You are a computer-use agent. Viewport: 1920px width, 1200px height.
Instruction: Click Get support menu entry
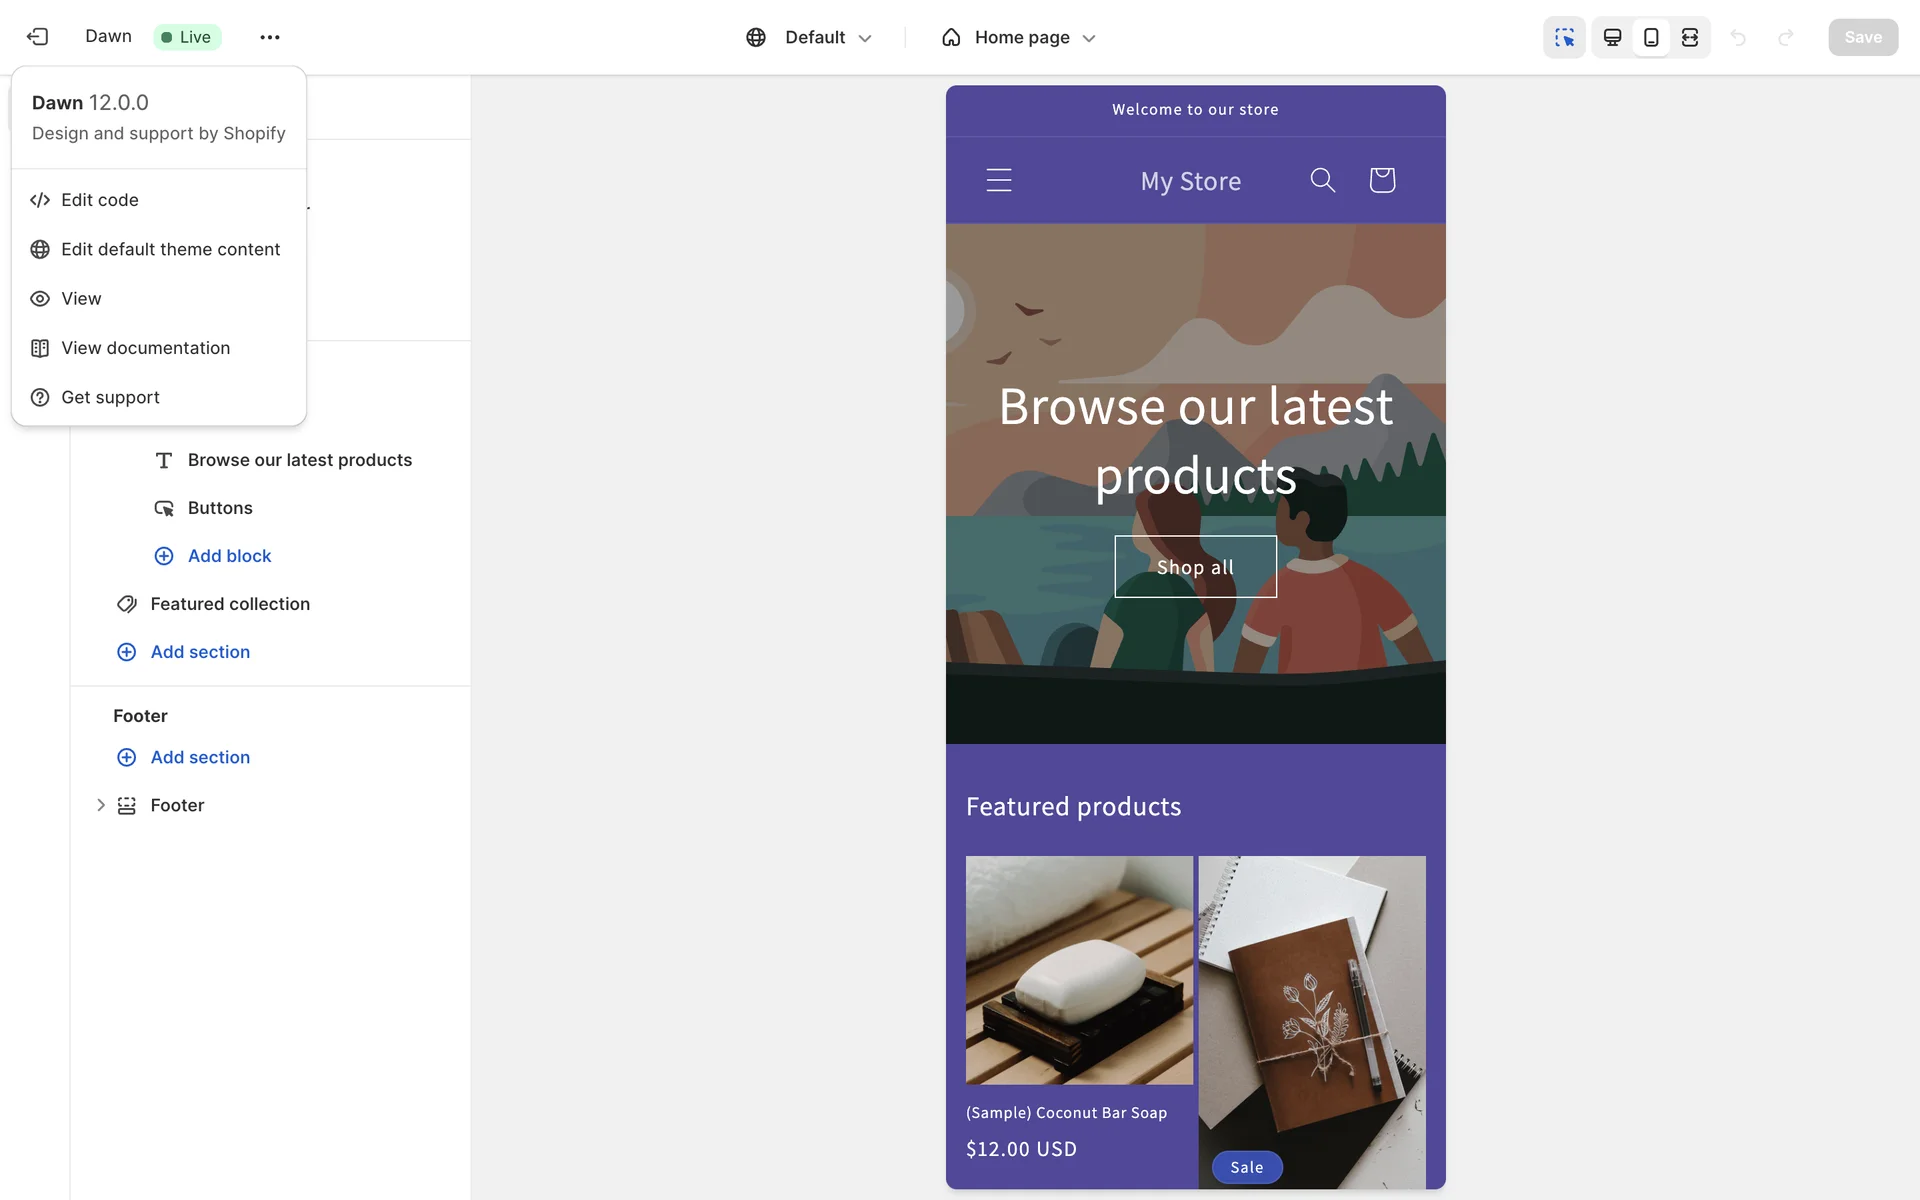[x=110, y=397]
